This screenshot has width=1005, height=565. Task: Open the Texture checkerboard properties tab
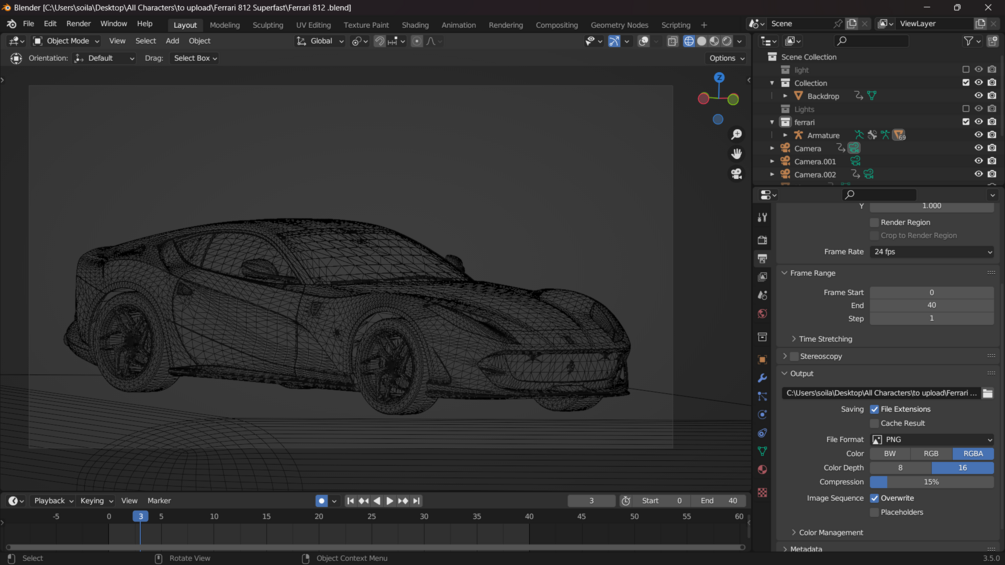point(762,492)
